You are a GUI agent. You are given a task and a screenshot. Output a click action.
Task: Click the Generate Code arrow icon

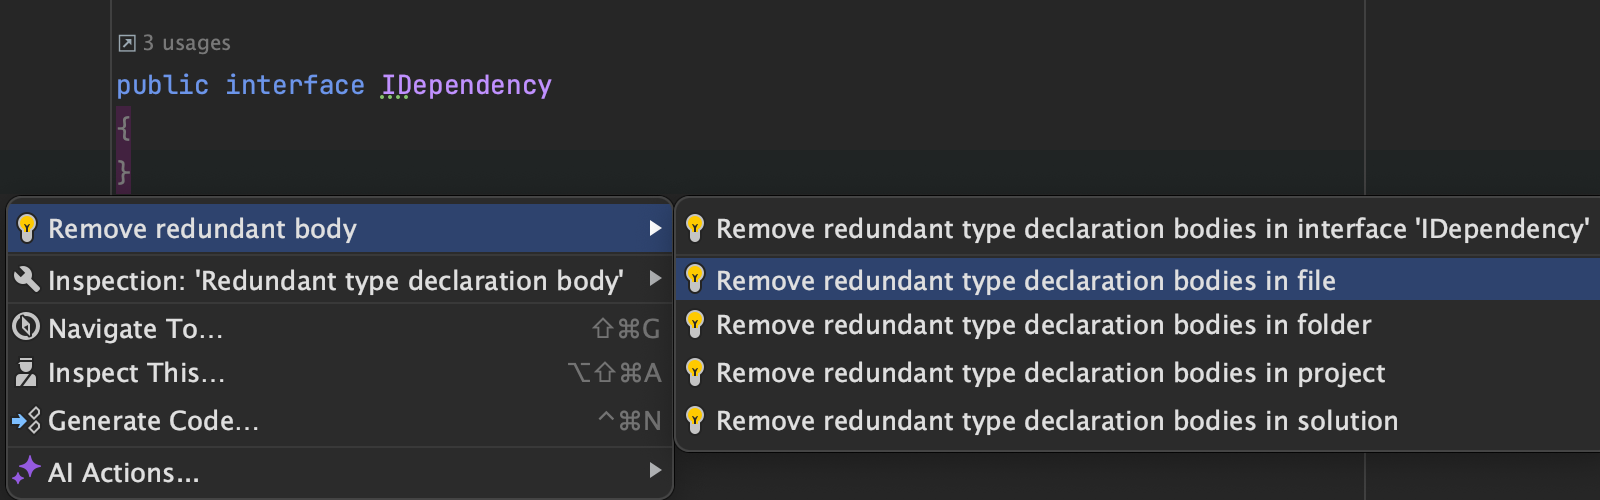pos(26,421)
